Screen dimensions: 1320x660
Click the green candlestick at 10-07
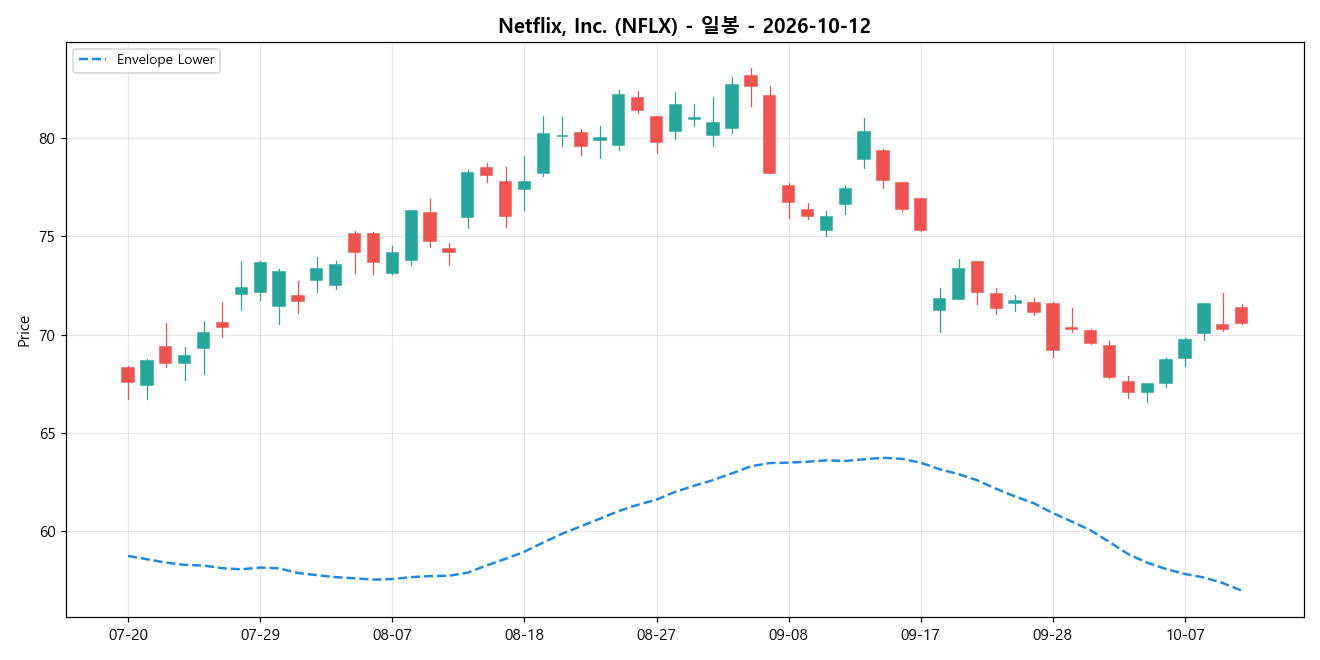click(x=1184, y=349)
